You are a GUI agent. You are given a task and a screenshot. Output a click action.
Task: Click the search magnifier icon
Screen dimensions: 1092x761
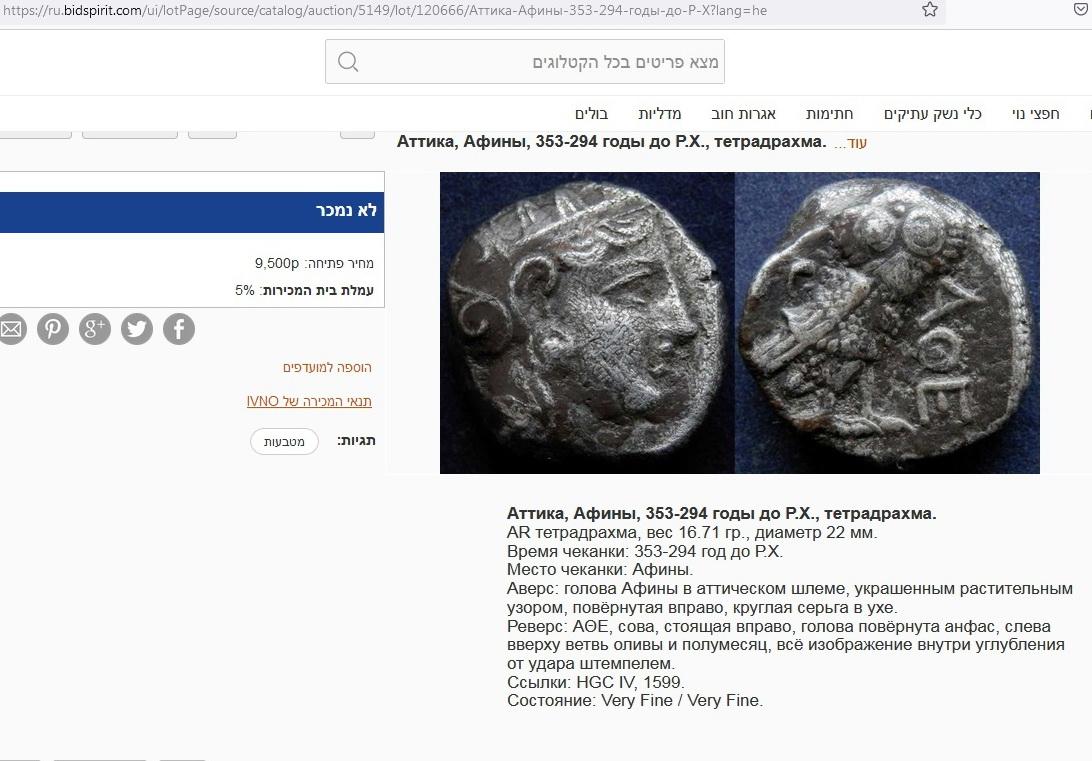pyautogui.click(x=348, y=62)
